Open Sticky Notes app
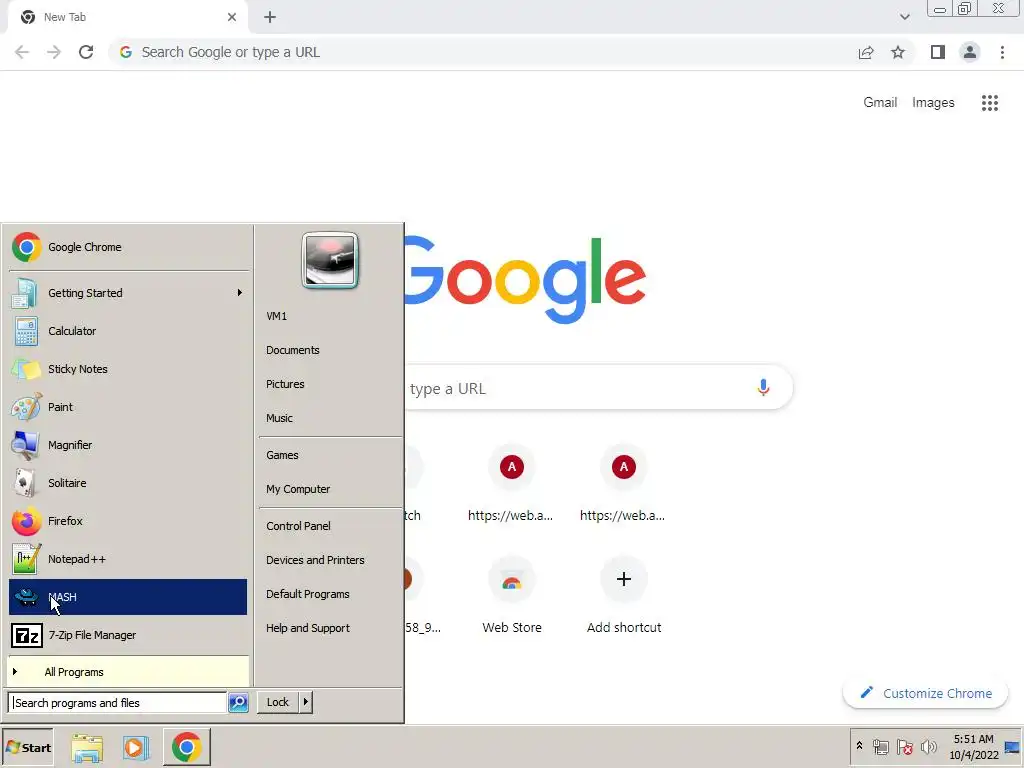Image resolution: width=1024 pixels, height=768 pixels. (128, 369)
